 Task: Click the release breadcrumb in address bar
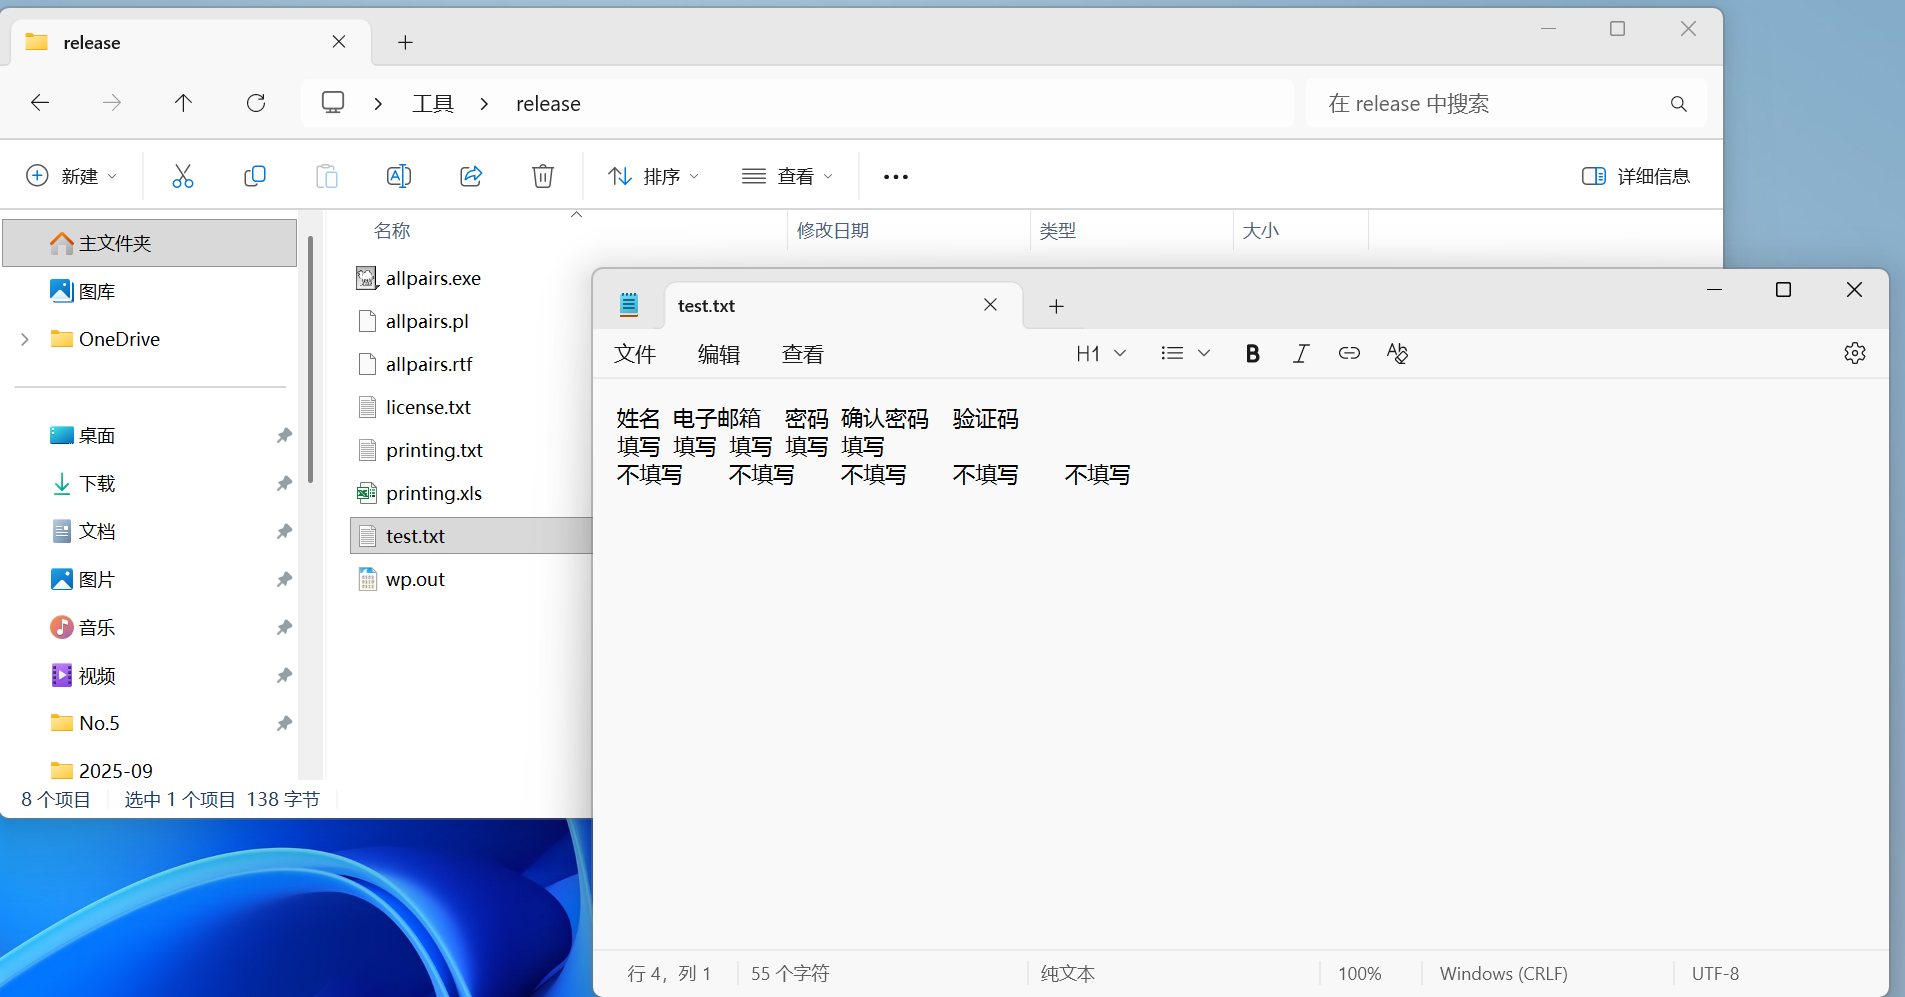(548, 104)
